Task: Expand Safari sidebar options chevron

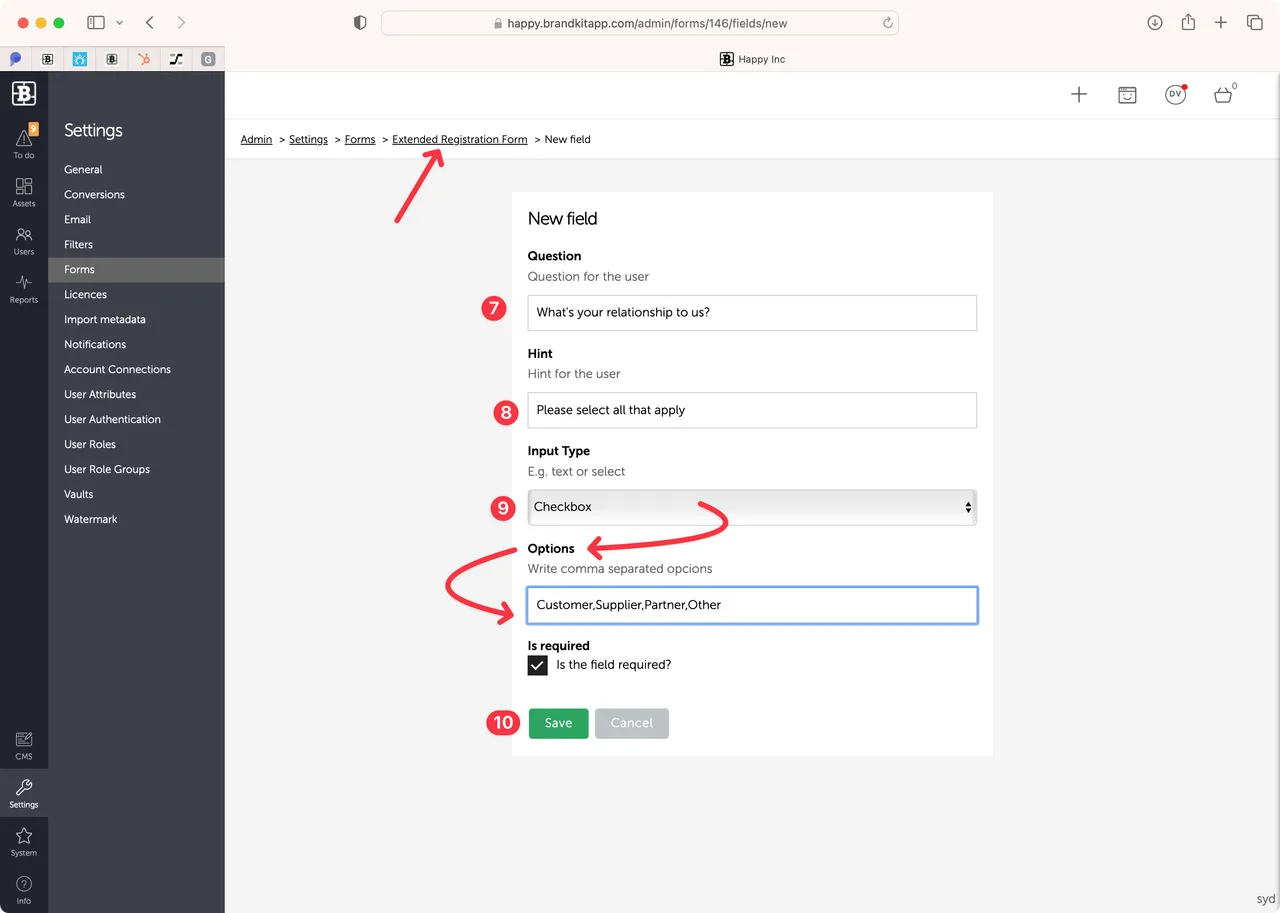Action: click(x=120, y=23)
